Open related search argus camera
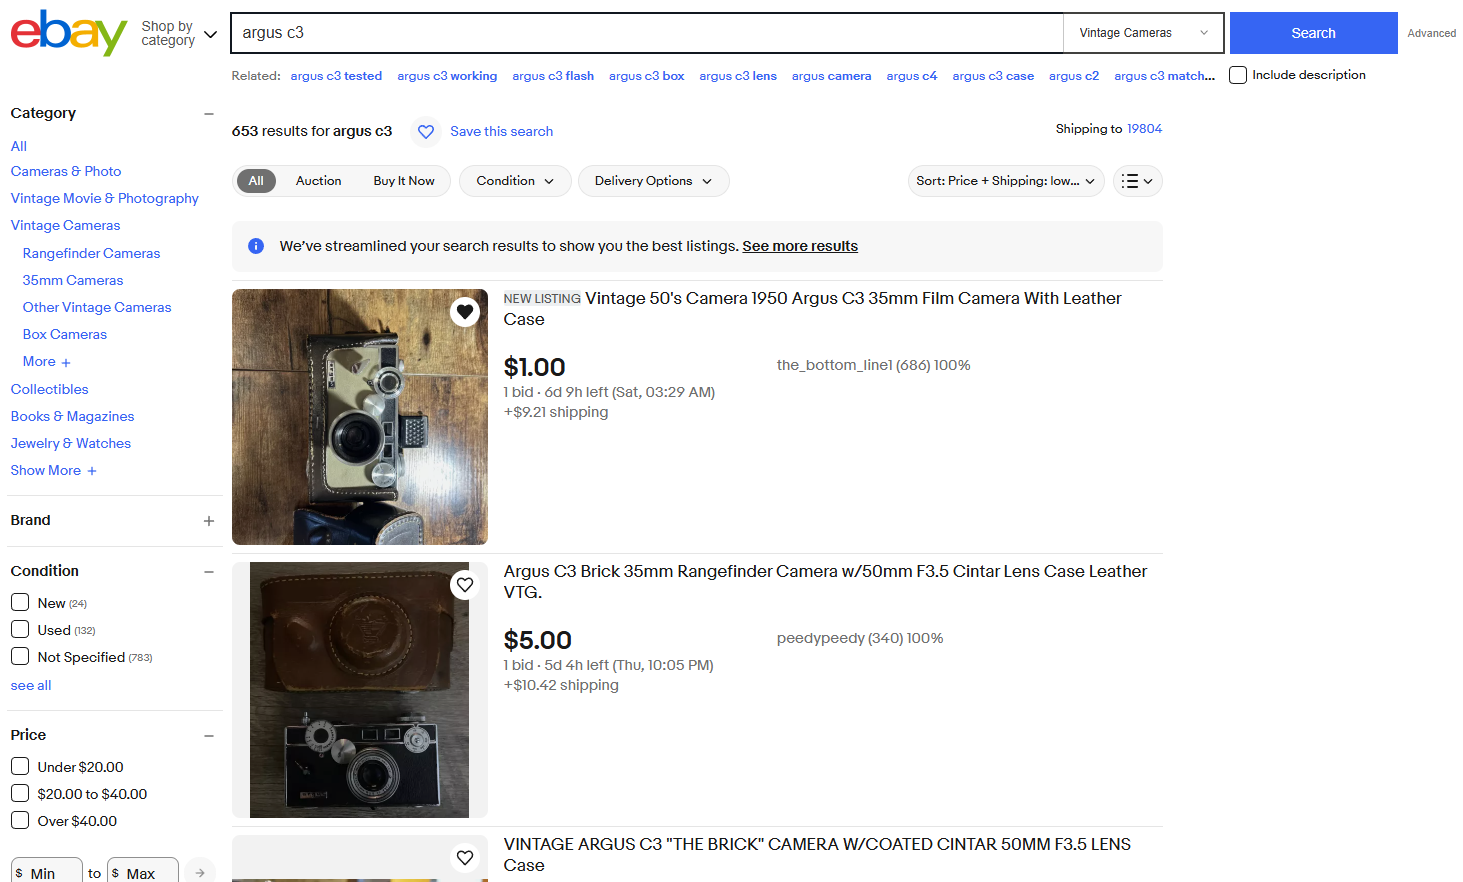The height and width of the screenshot is (882, 1463). coord(831,76)
